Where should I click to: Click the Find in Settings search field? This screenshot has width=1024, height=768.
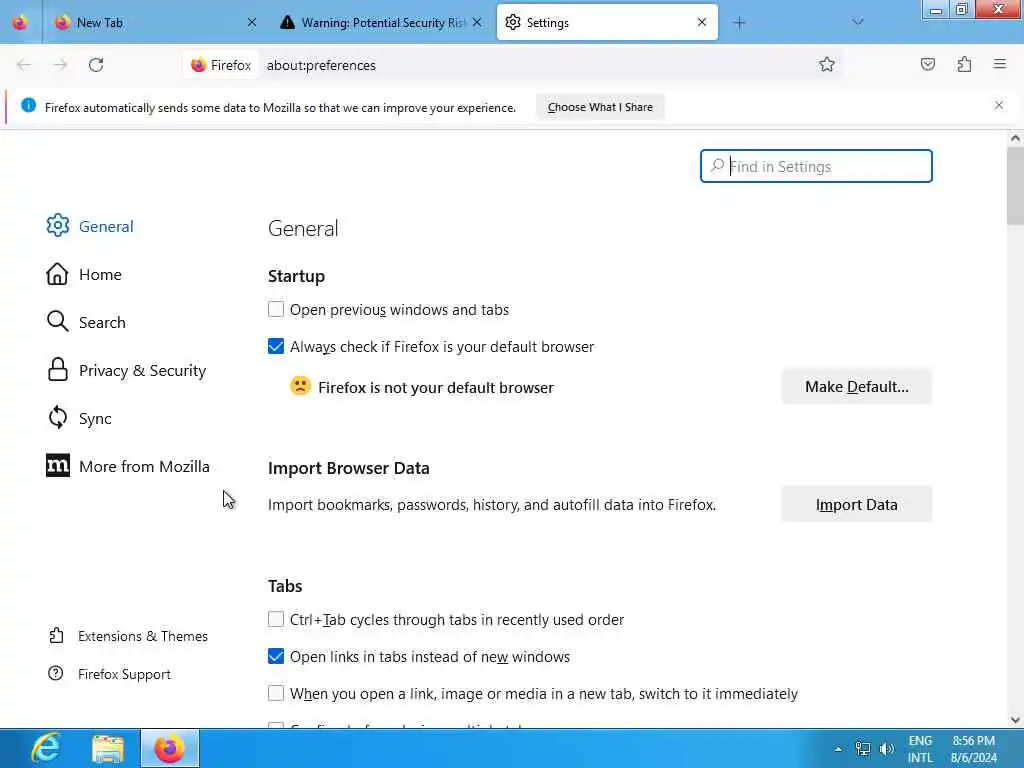point(816,167)
